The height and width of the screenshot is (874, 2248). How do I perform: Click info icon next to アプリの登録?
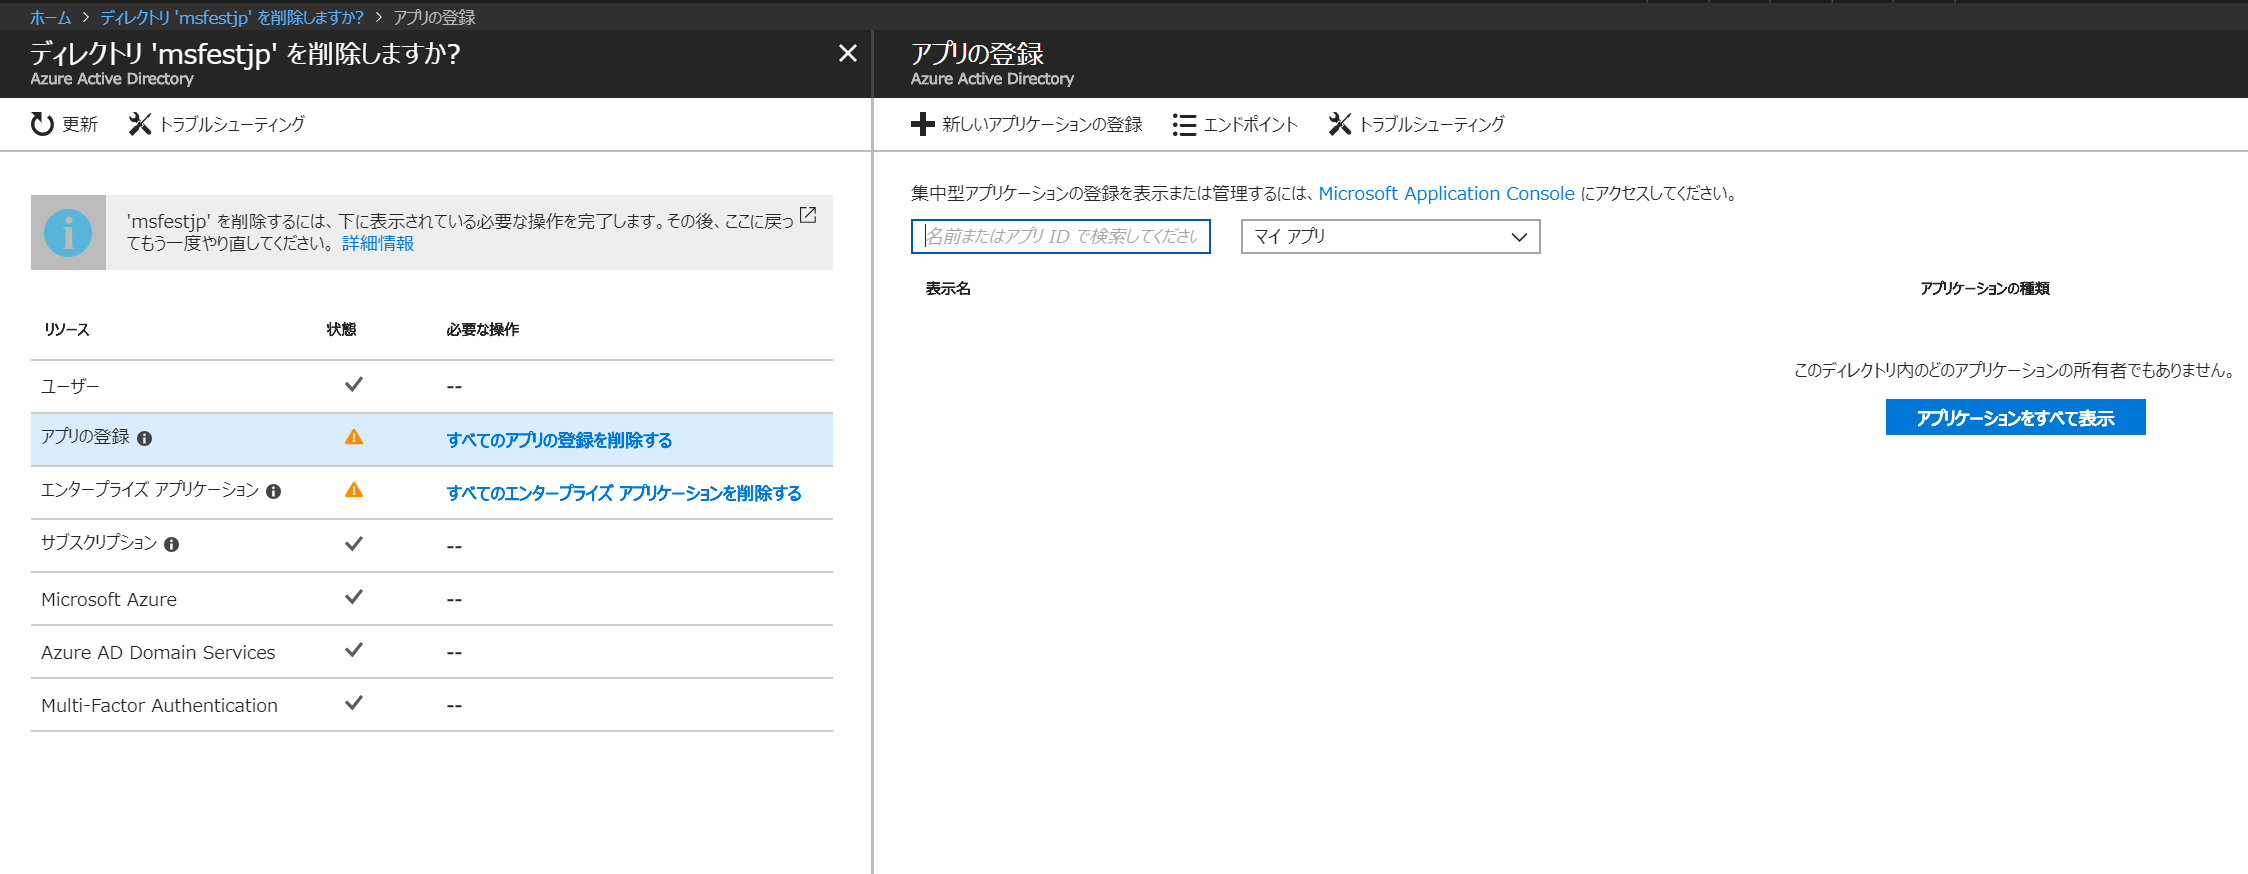pos(145,439)
